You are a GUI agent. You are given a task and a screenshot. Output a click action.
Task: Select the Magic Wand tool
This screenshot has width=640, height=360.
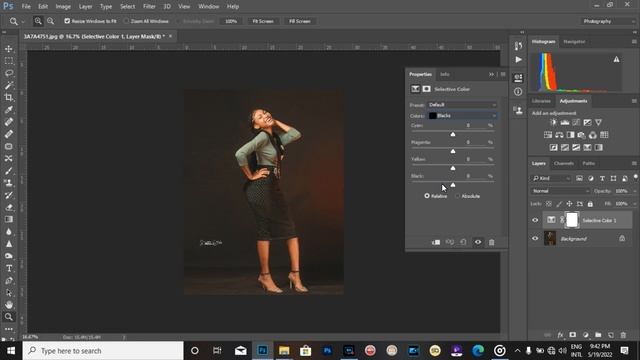[9, 85]
